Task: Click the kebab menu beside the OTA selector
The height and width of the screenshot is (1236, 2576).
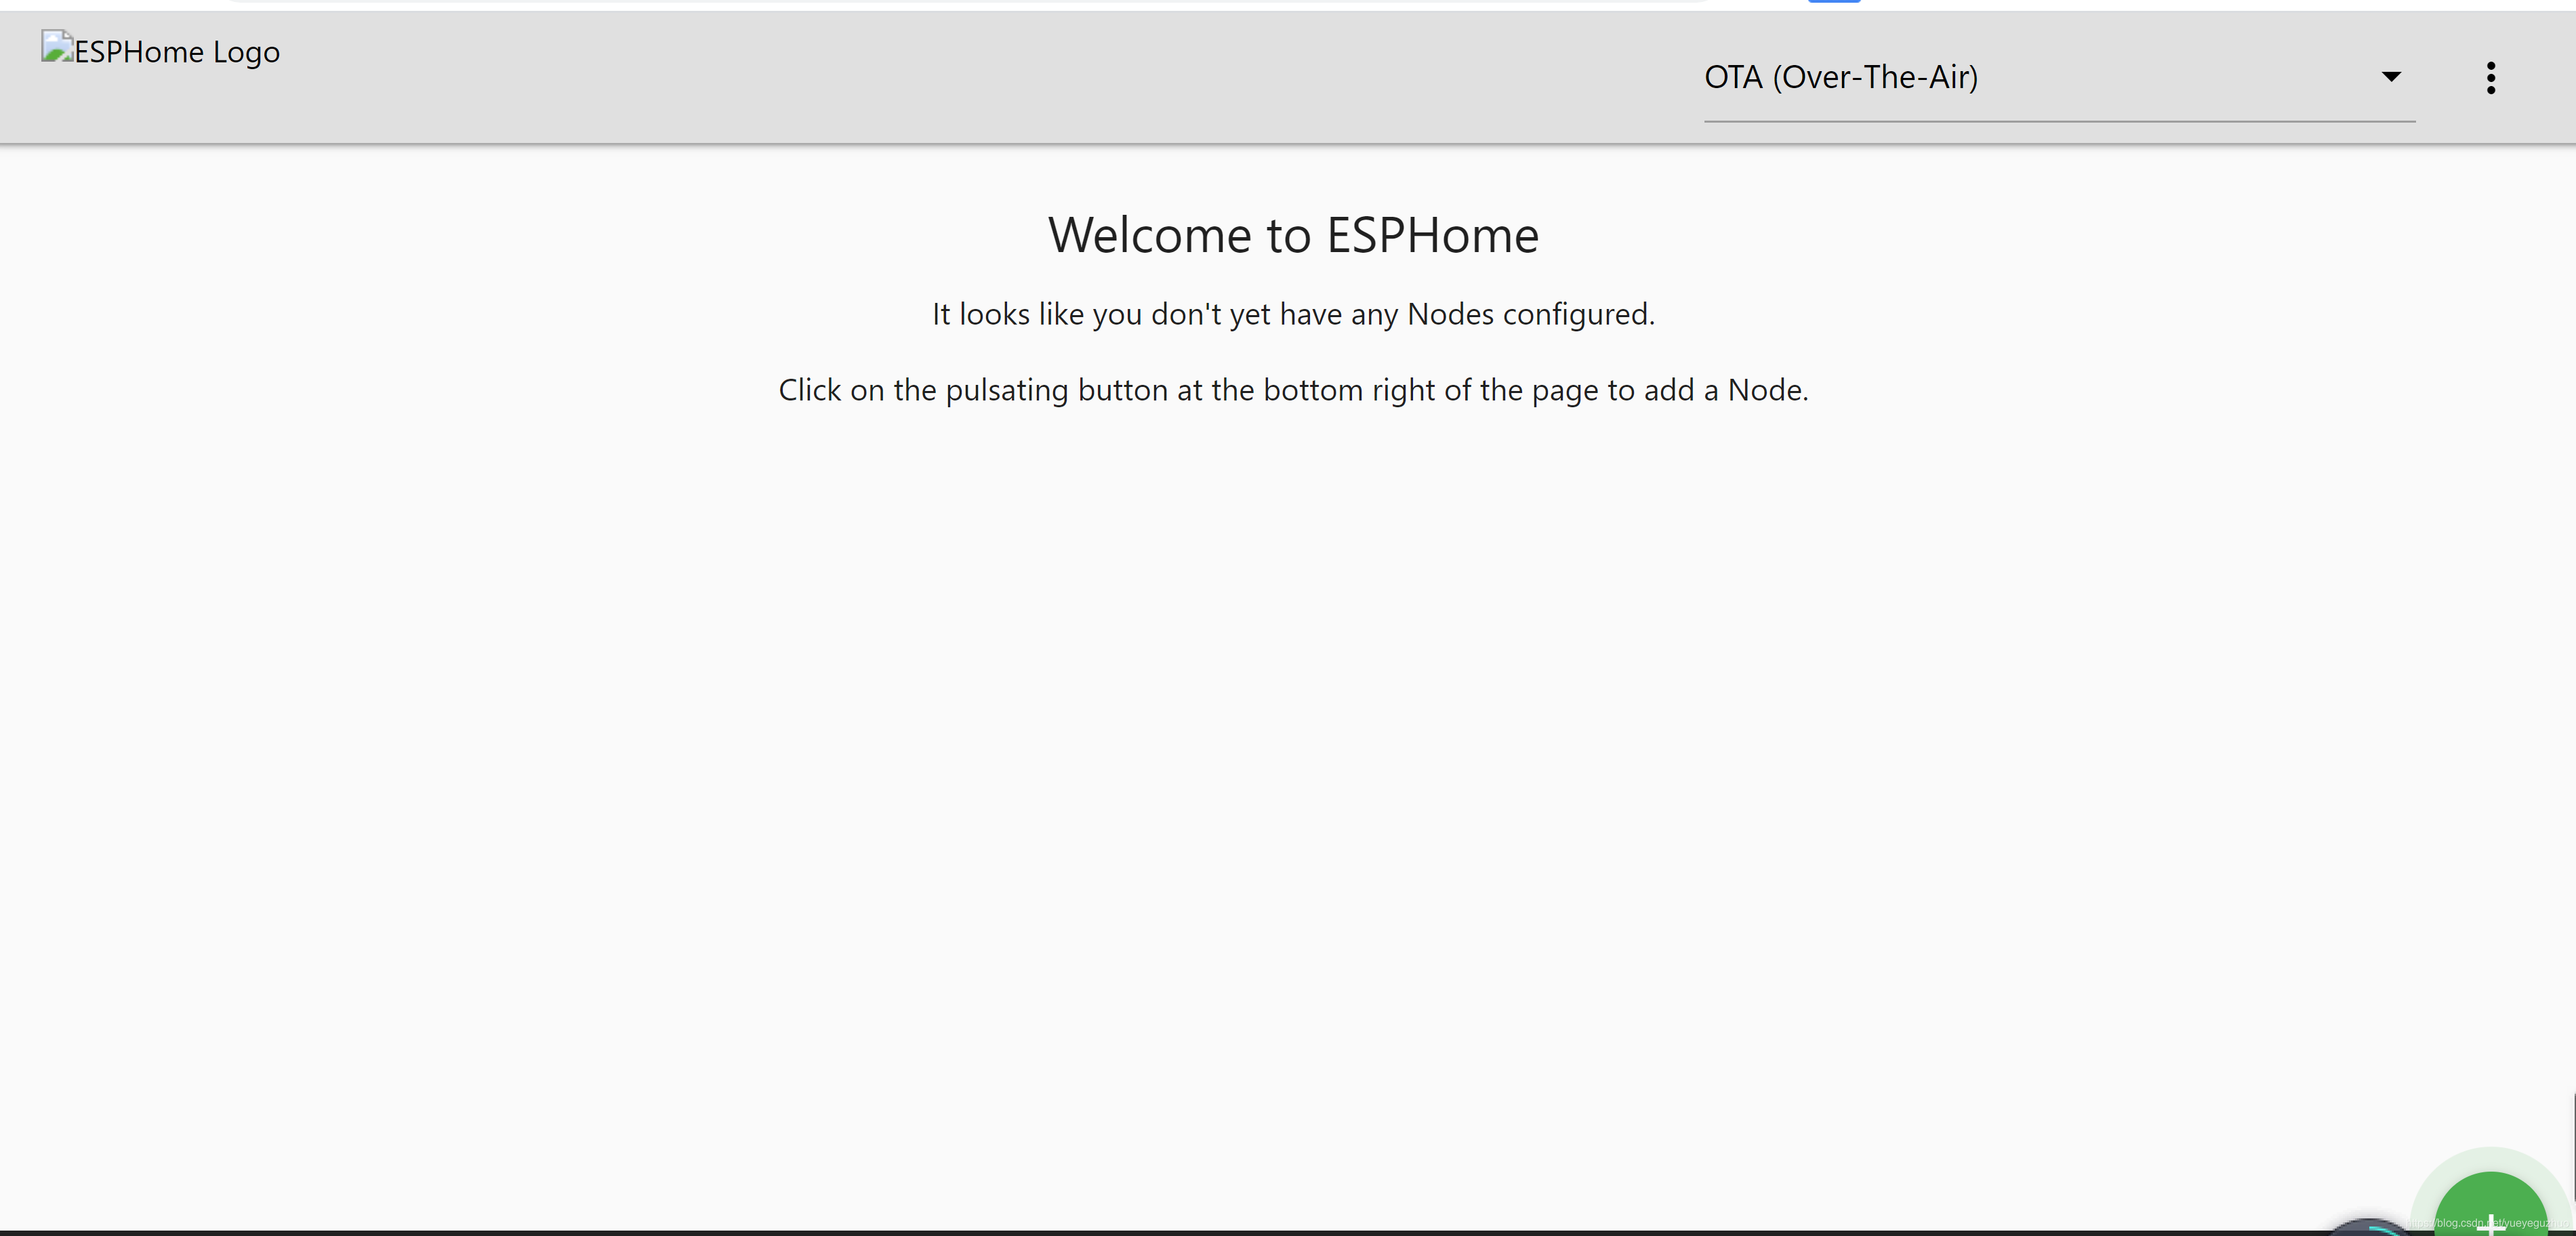Action: 2490,77
